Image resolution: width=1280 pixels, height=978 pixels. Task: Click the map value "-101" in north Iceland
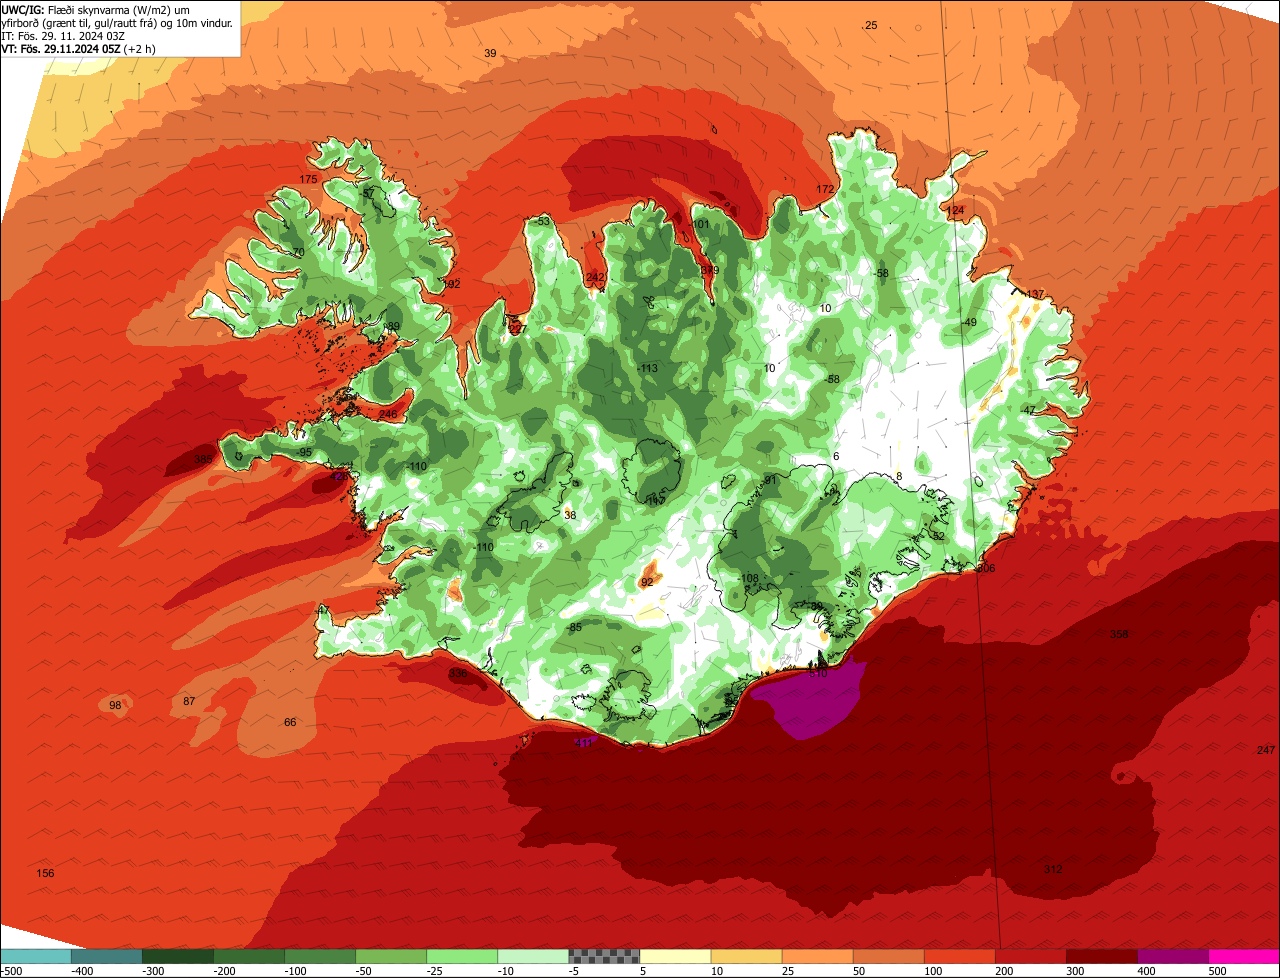[699, 224]
